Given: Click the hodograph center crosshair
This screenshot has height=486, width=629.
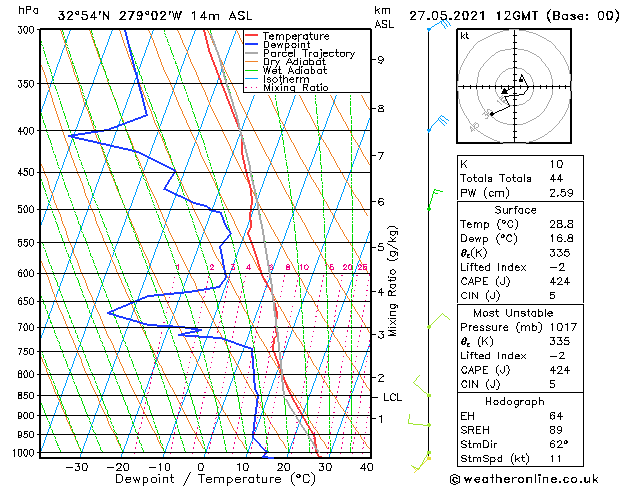Looking at the screenshot, I should point(515,87).
